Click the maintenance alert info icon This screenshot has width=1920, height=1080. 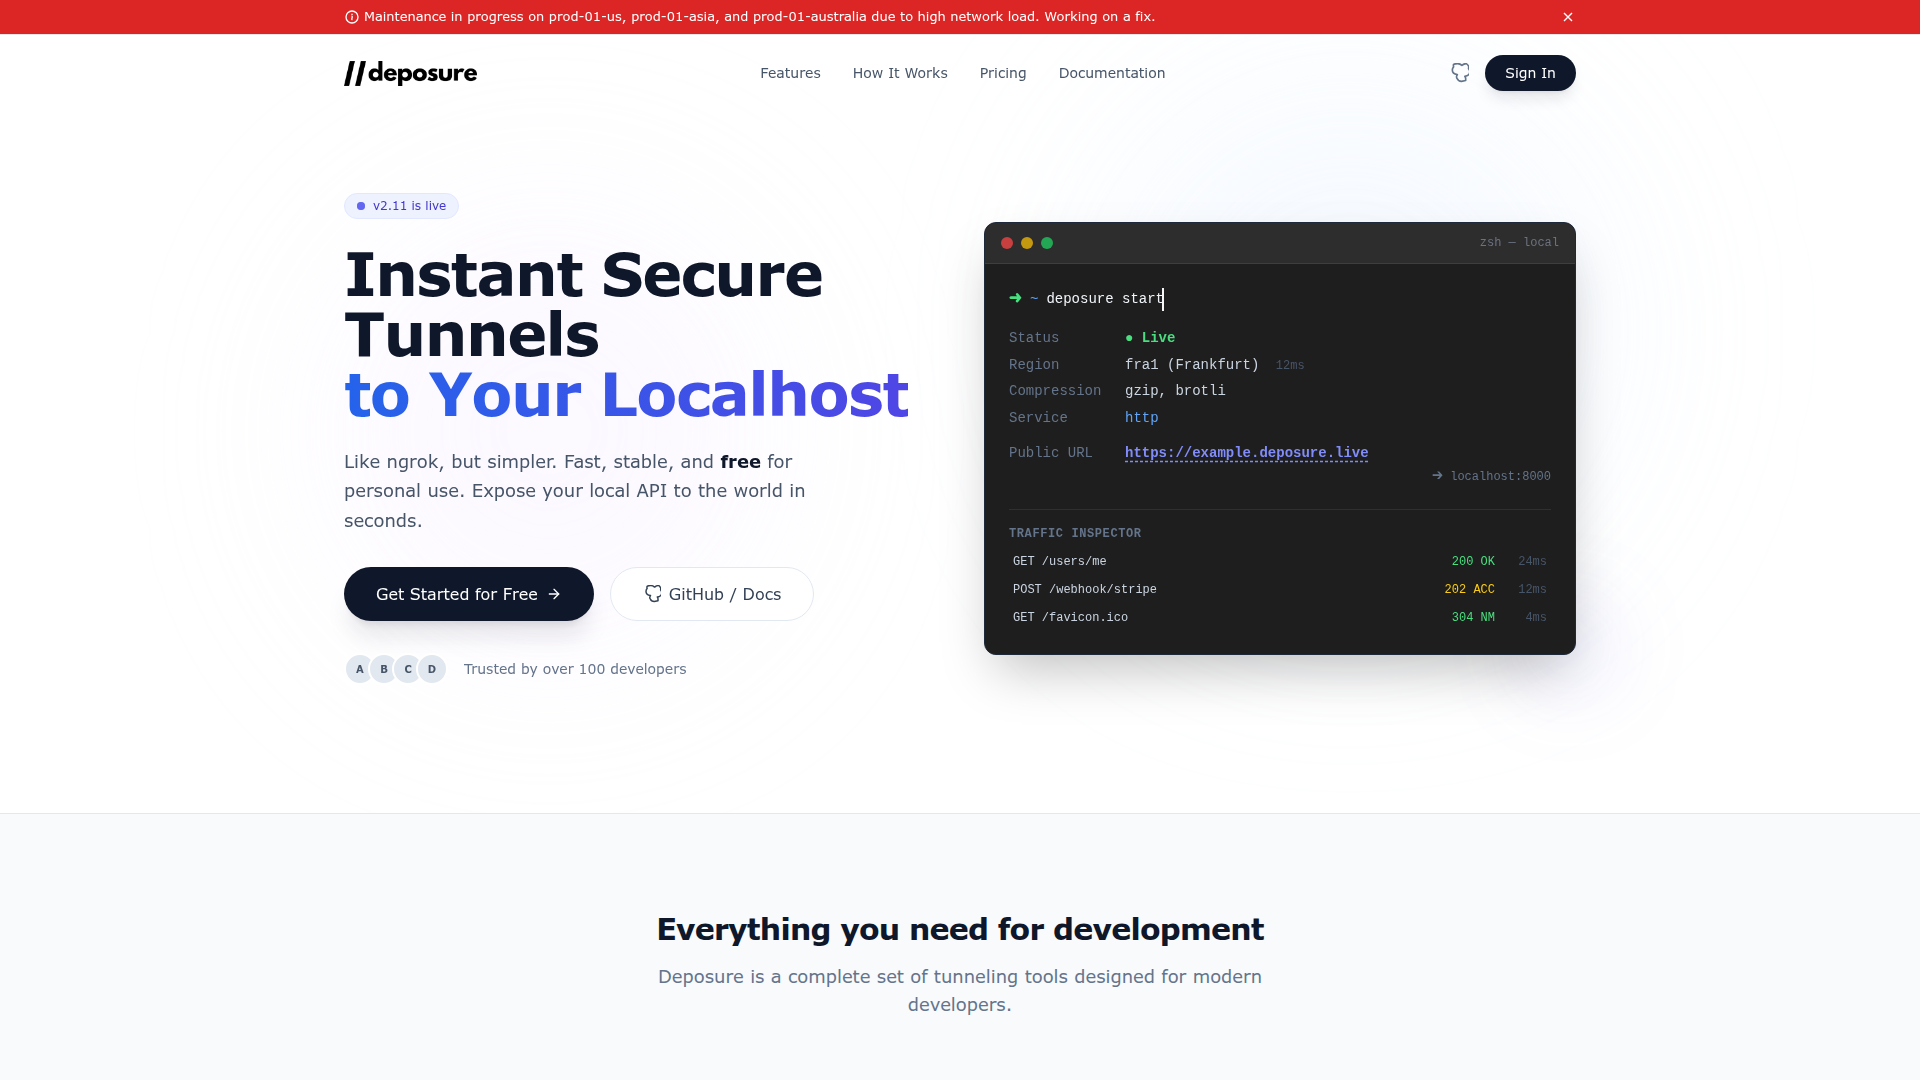click(x=352, y=17)
